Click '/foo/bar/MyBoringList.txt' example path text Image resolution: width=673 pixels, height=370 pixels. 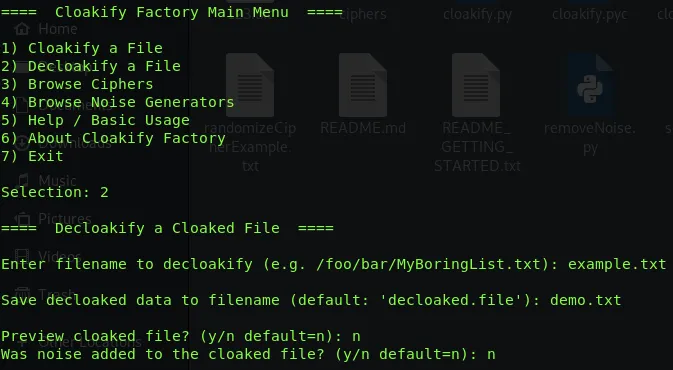point(428,264)
